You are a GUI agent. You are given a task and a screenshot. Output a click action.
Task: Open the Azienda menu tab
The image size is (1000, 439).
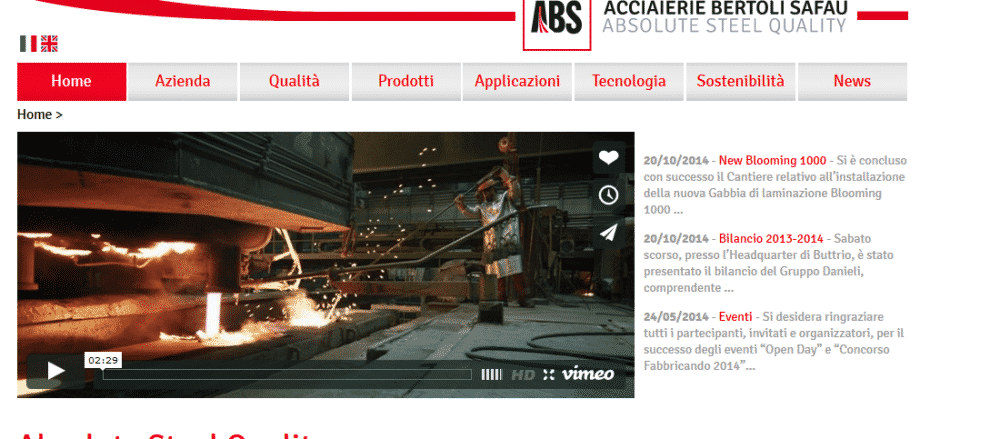click(x=182, y=82)
